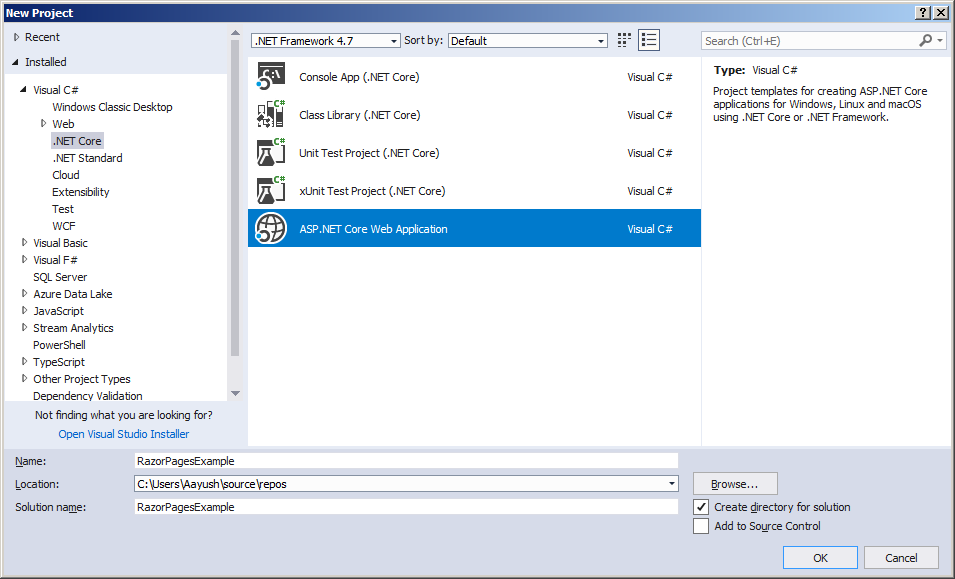Choose the Unit Test Project template icon
955x579 pixels.
pos(272,153)
